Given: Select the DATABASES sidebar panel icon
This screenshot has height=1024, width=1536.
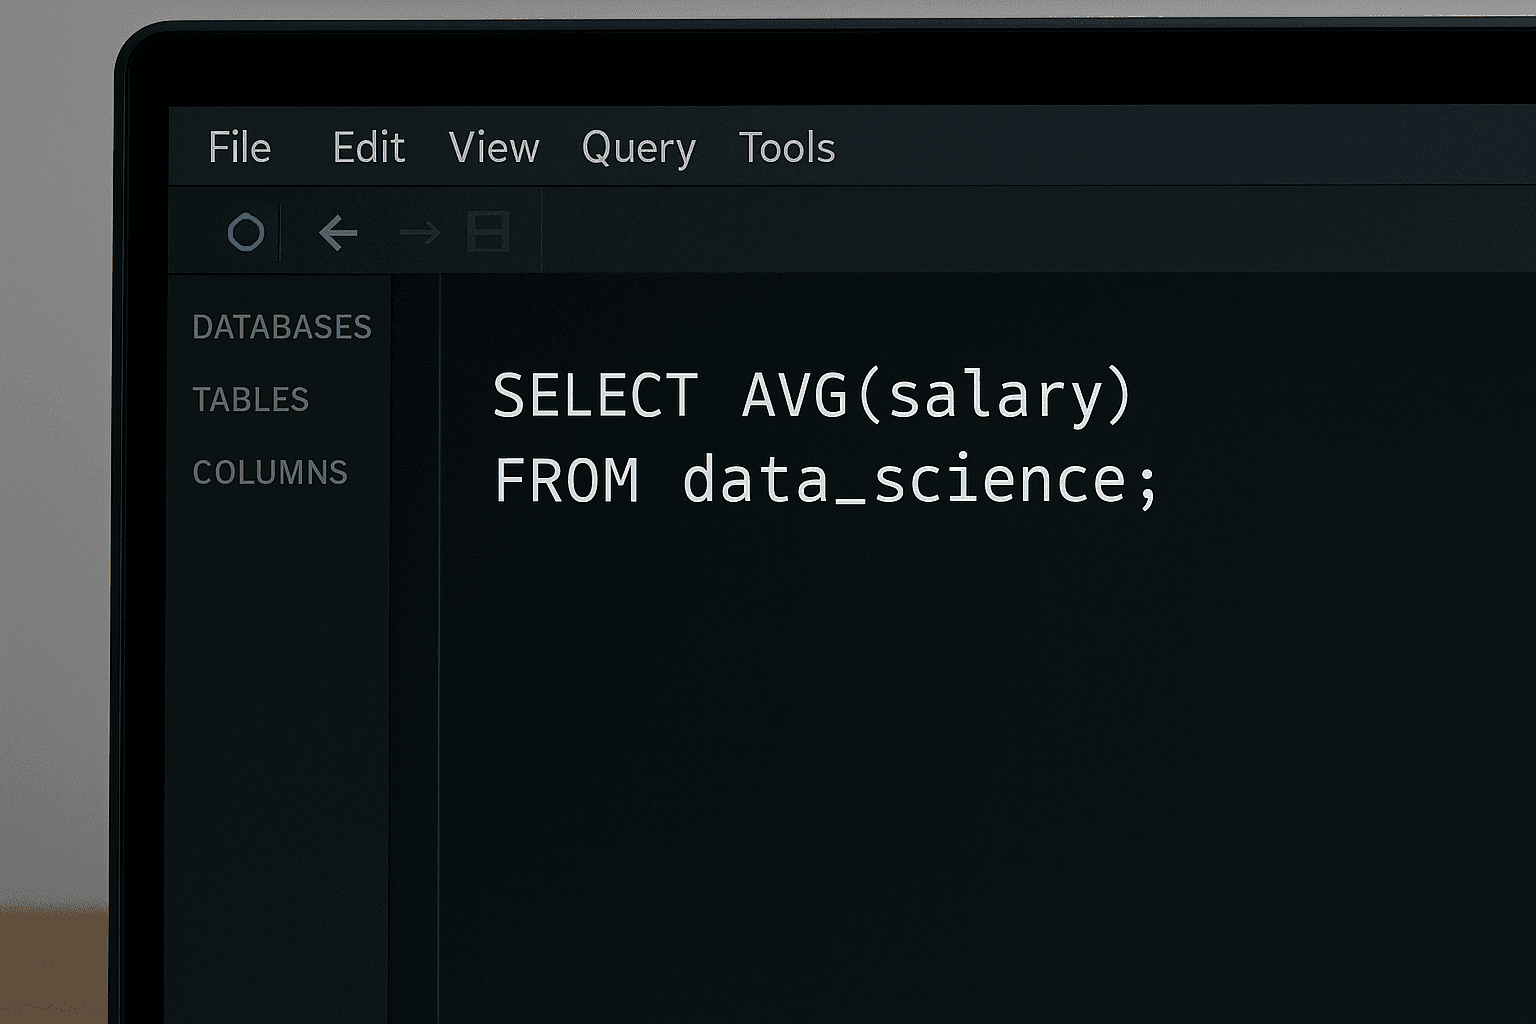Looking at the screenshot, I should click(283, 327).
